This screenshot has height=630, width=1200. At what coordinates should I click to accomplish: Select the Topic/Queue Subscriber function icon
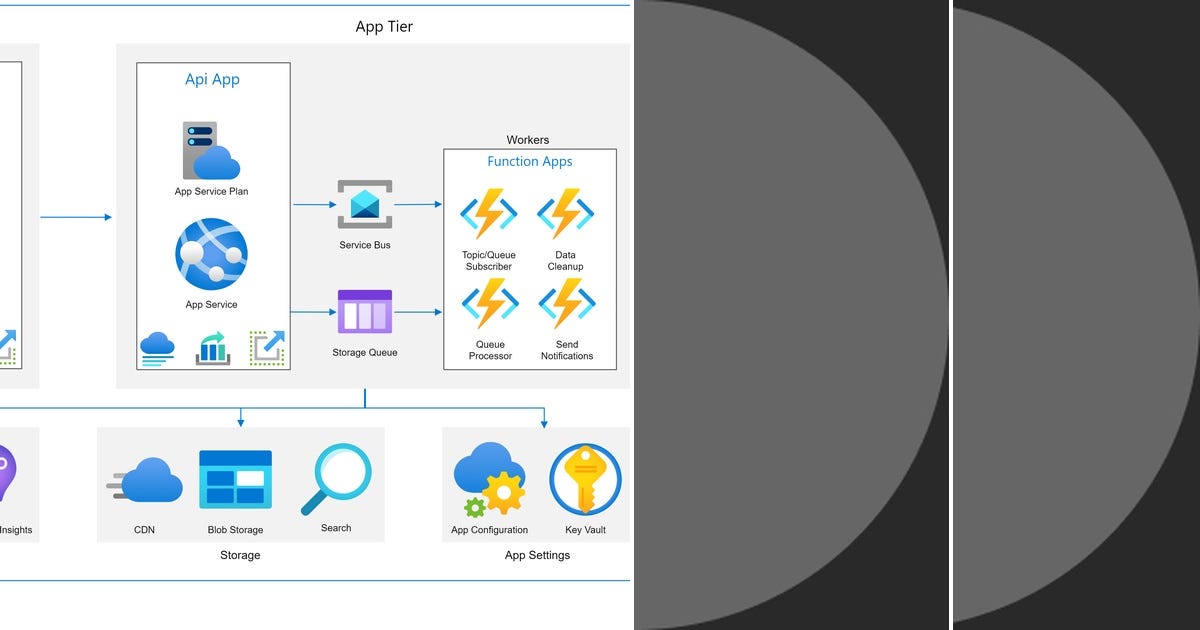[489, 213]
